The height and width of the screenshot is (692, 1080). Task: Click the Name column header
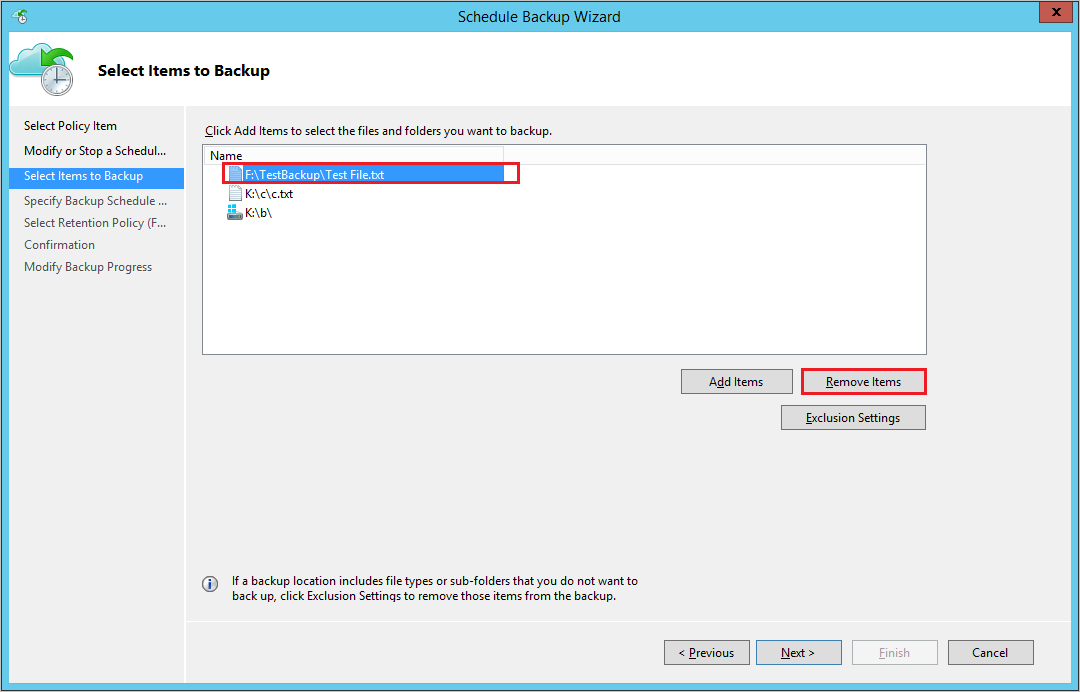[226, 155]
